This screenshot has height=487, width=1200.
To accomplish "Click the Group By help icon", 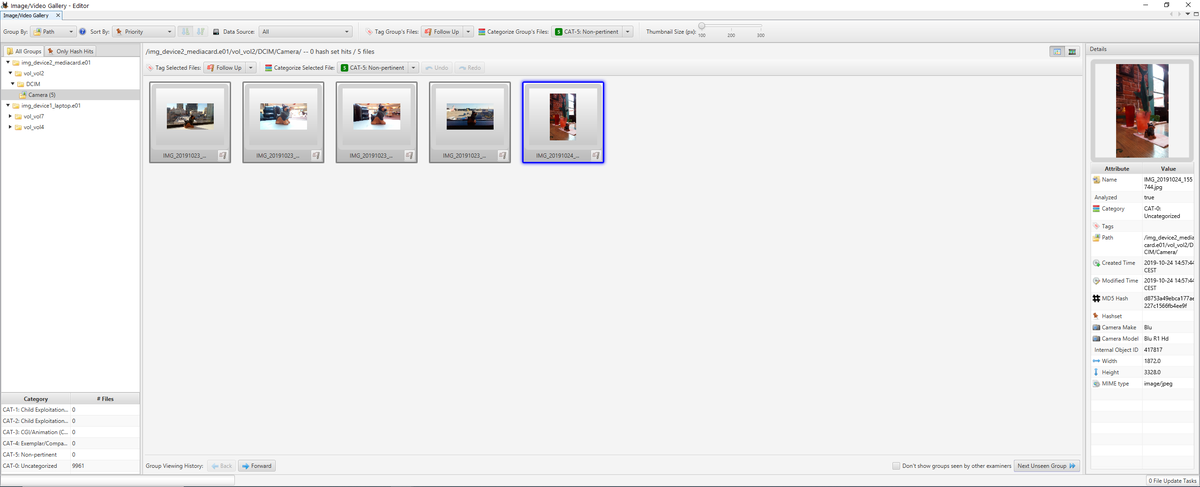I will tap(82, 32).
